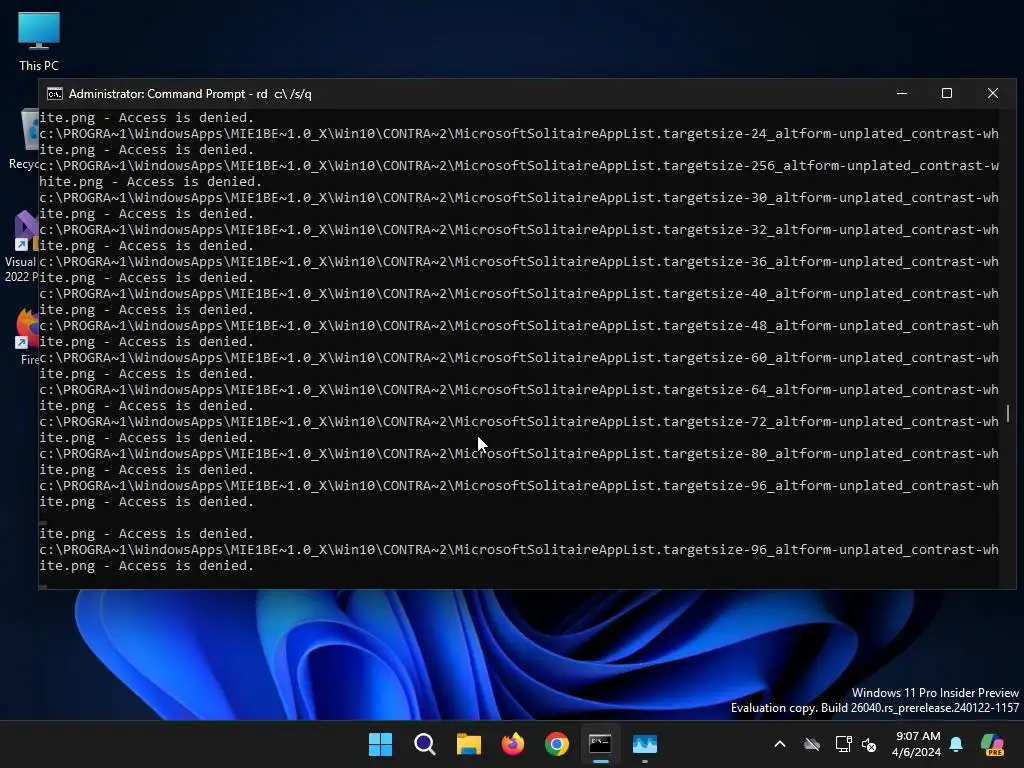This screenshot has height=768, width=1024.
Task: Select the Command Prompt taskbar icon
Action: coord(600,744)
